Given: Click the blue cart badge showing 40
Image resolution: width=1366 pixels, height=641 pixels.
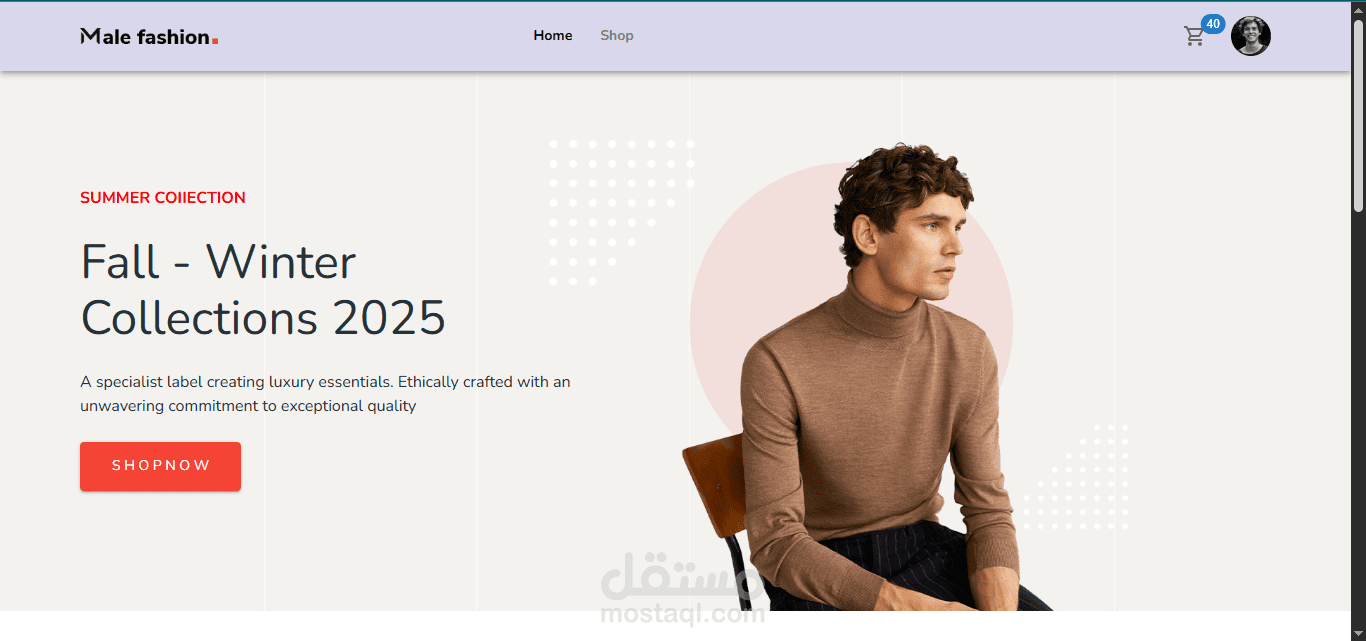Looking at the screenshot, I should [1213, 24].
